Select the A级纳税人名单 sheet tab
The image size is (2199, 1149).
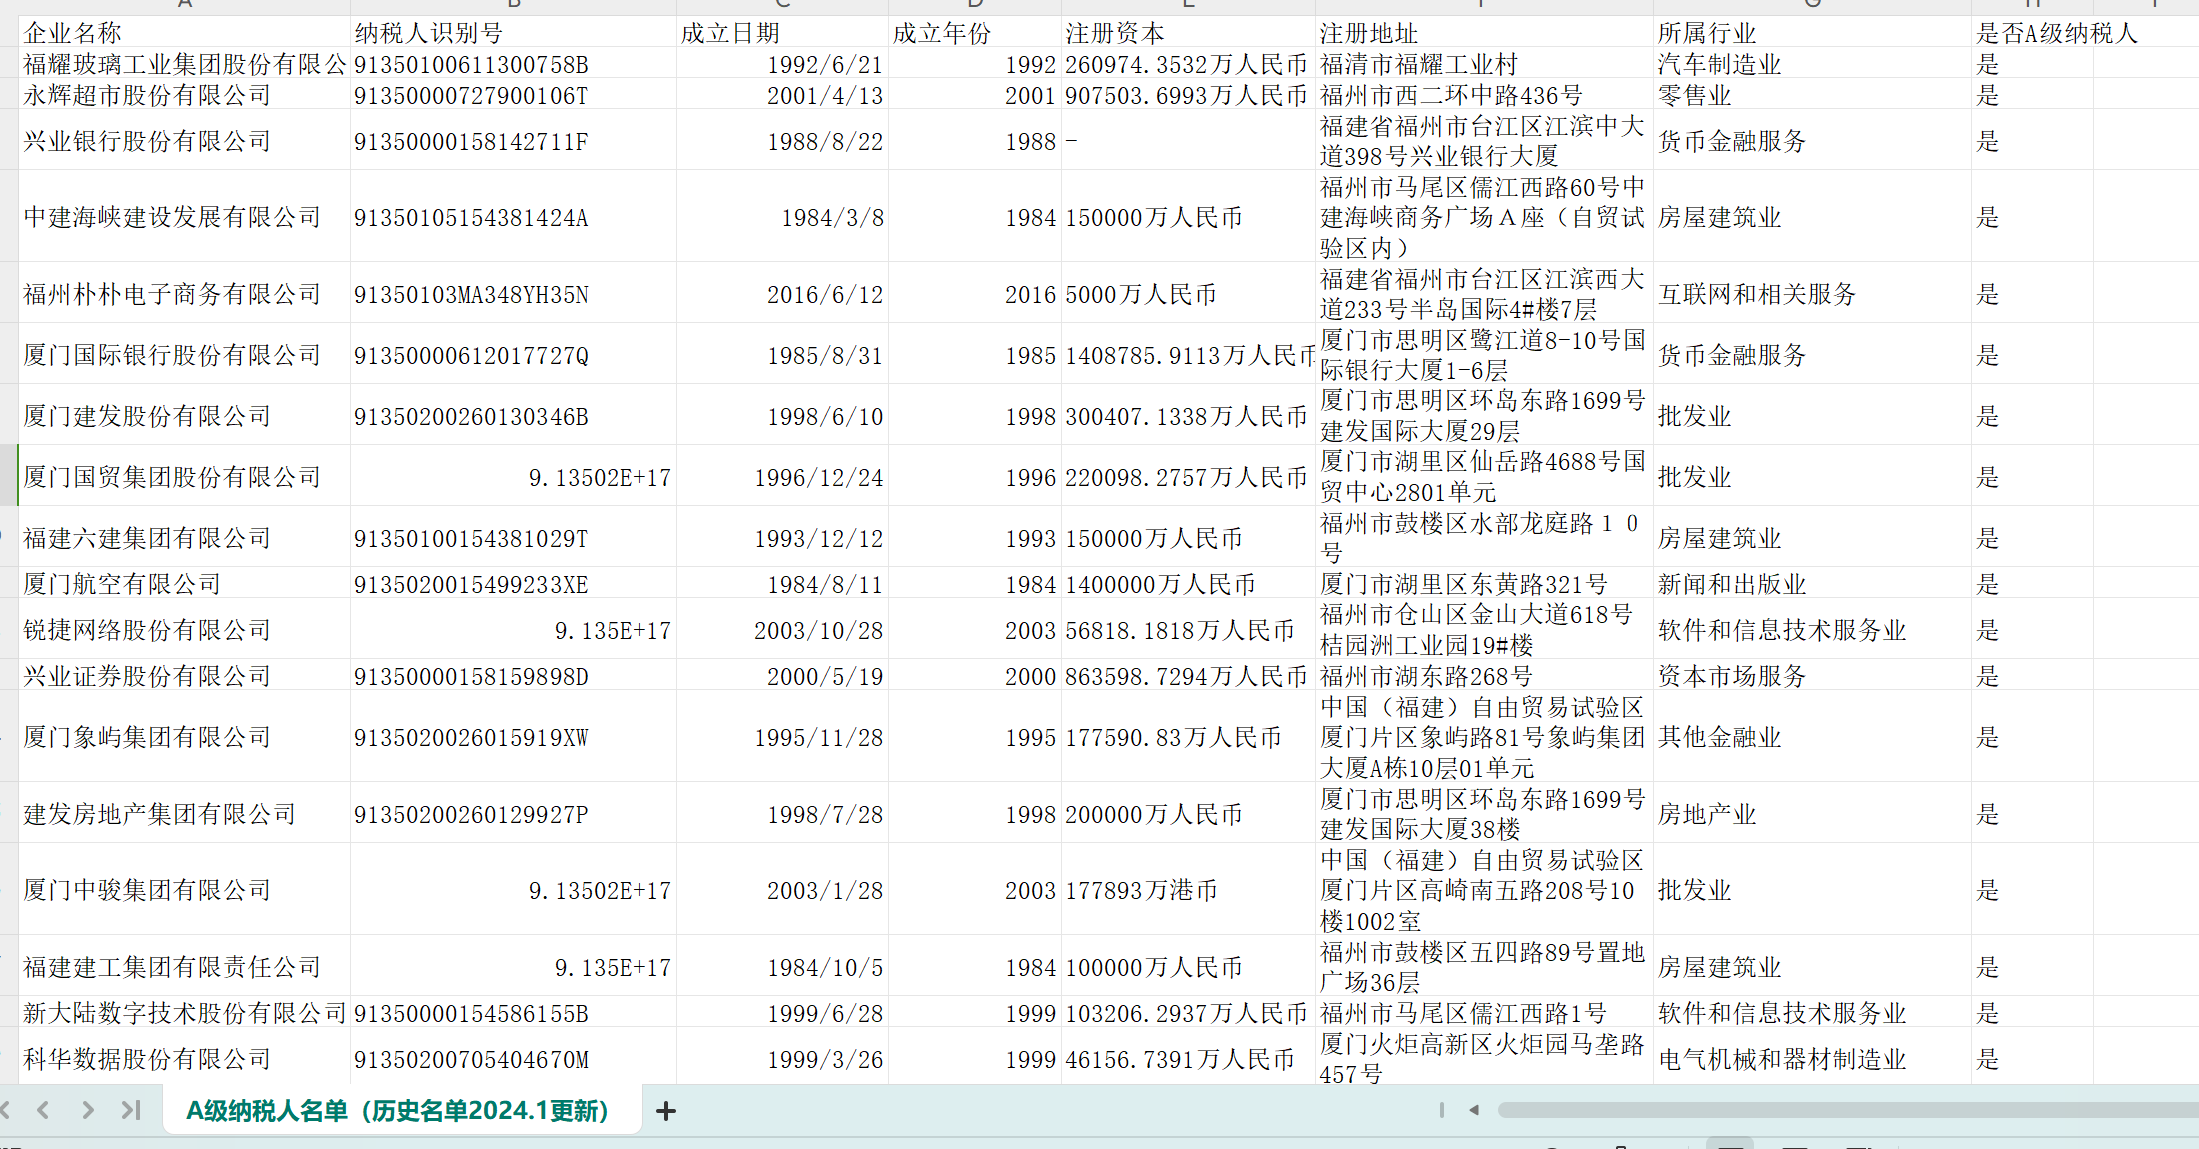(398, 1110)
